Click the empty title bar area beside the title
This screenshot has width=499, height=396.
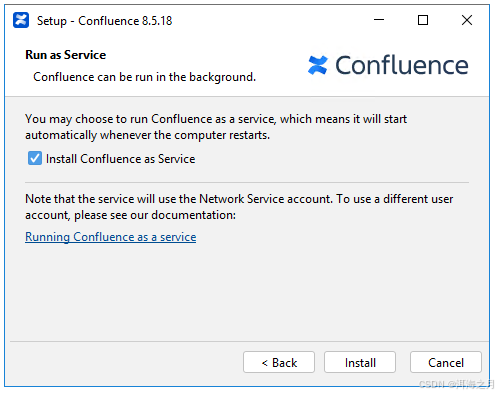[270, 20]
